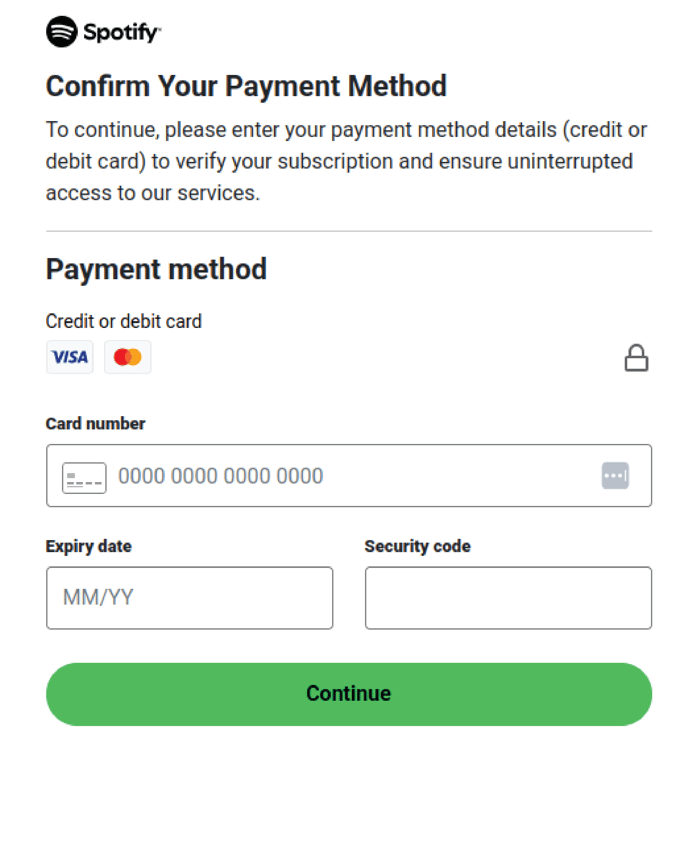Viewport: 700px width, 850px height.
Task: Click the Confirm Your Payment Method heading
Action: click(245, 86)
